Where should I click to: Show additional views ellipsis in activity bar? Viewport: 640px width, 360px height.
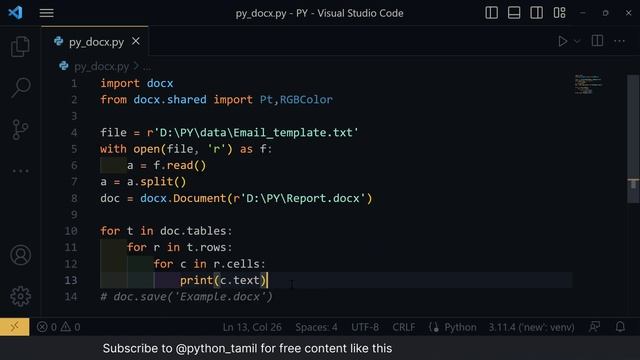[20, 171]
